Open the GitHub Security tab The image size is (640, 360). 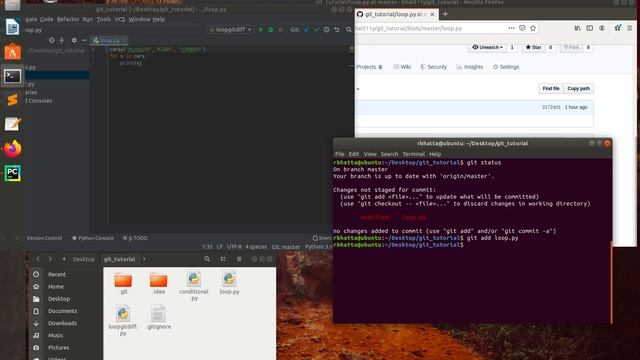[433, 67]
